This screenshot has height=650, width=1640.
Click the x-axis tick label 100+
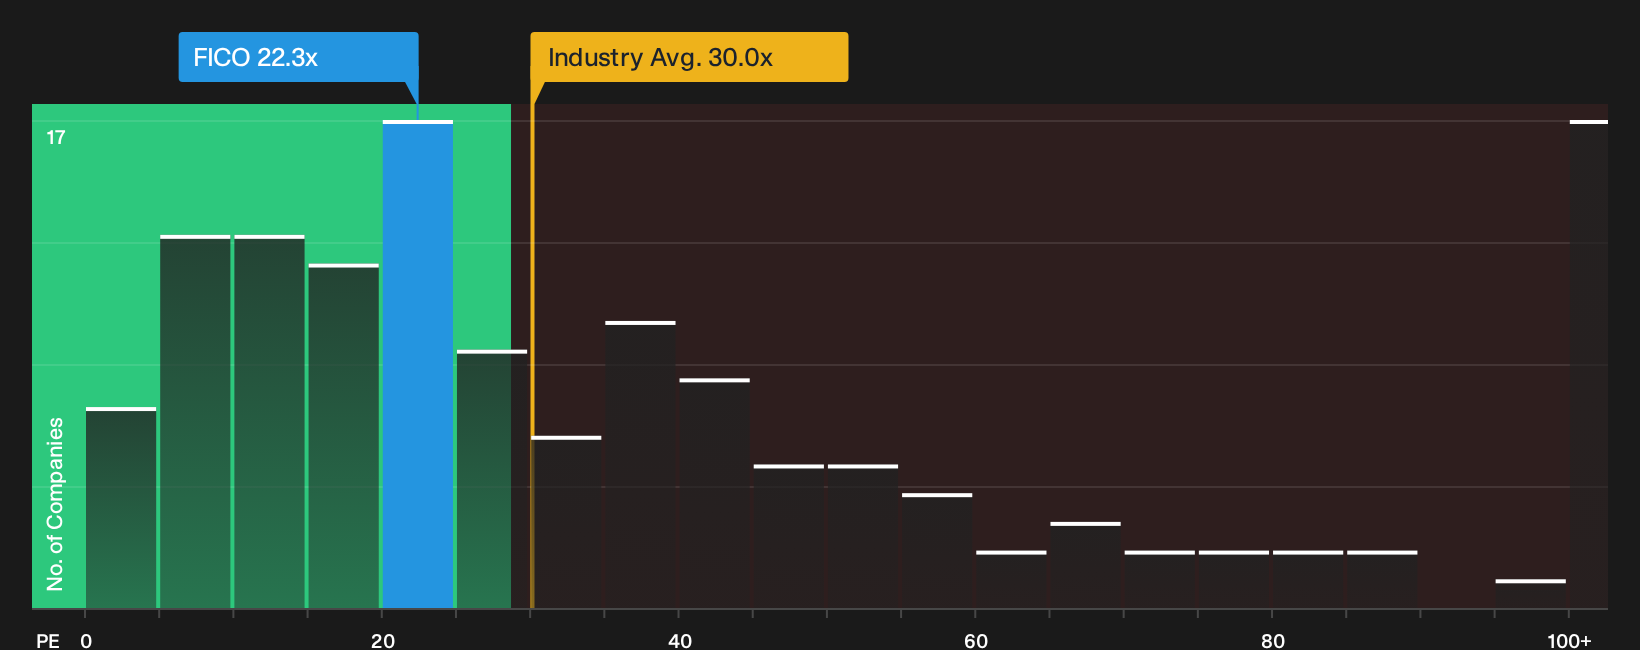[1569, 640]
